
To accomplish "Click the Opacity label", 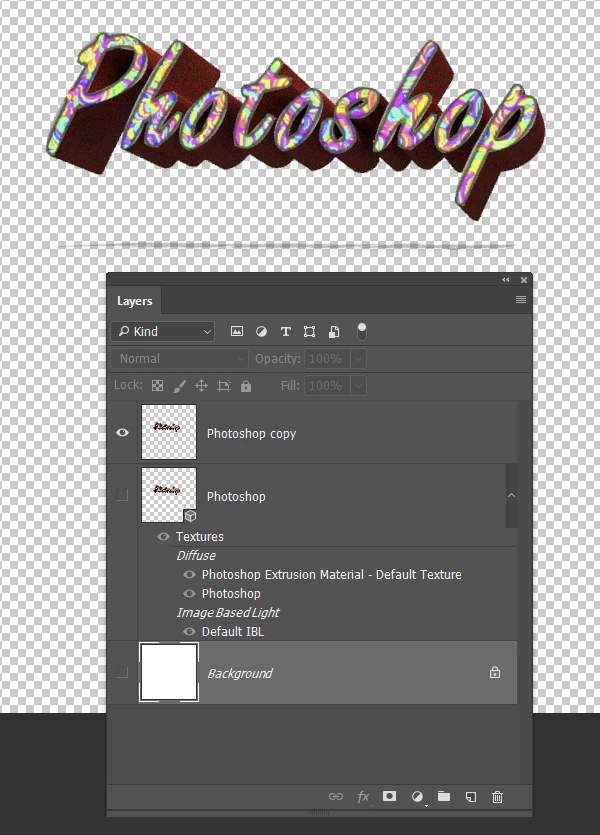I will tap(277, 358).
